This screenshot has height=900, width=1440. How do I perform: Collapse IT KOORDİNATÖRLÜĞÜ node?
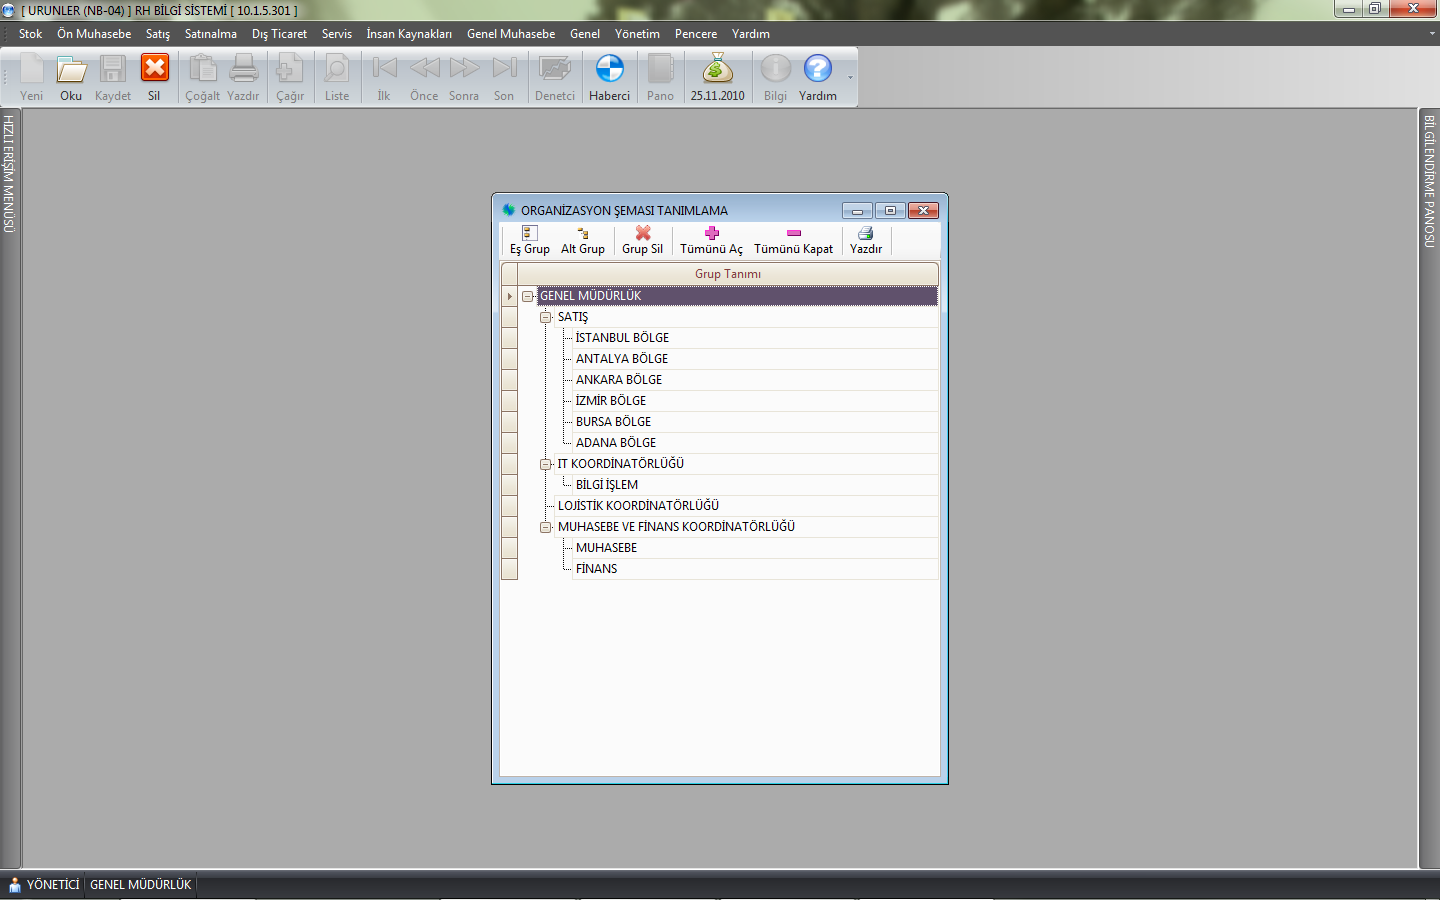point(546,464)
